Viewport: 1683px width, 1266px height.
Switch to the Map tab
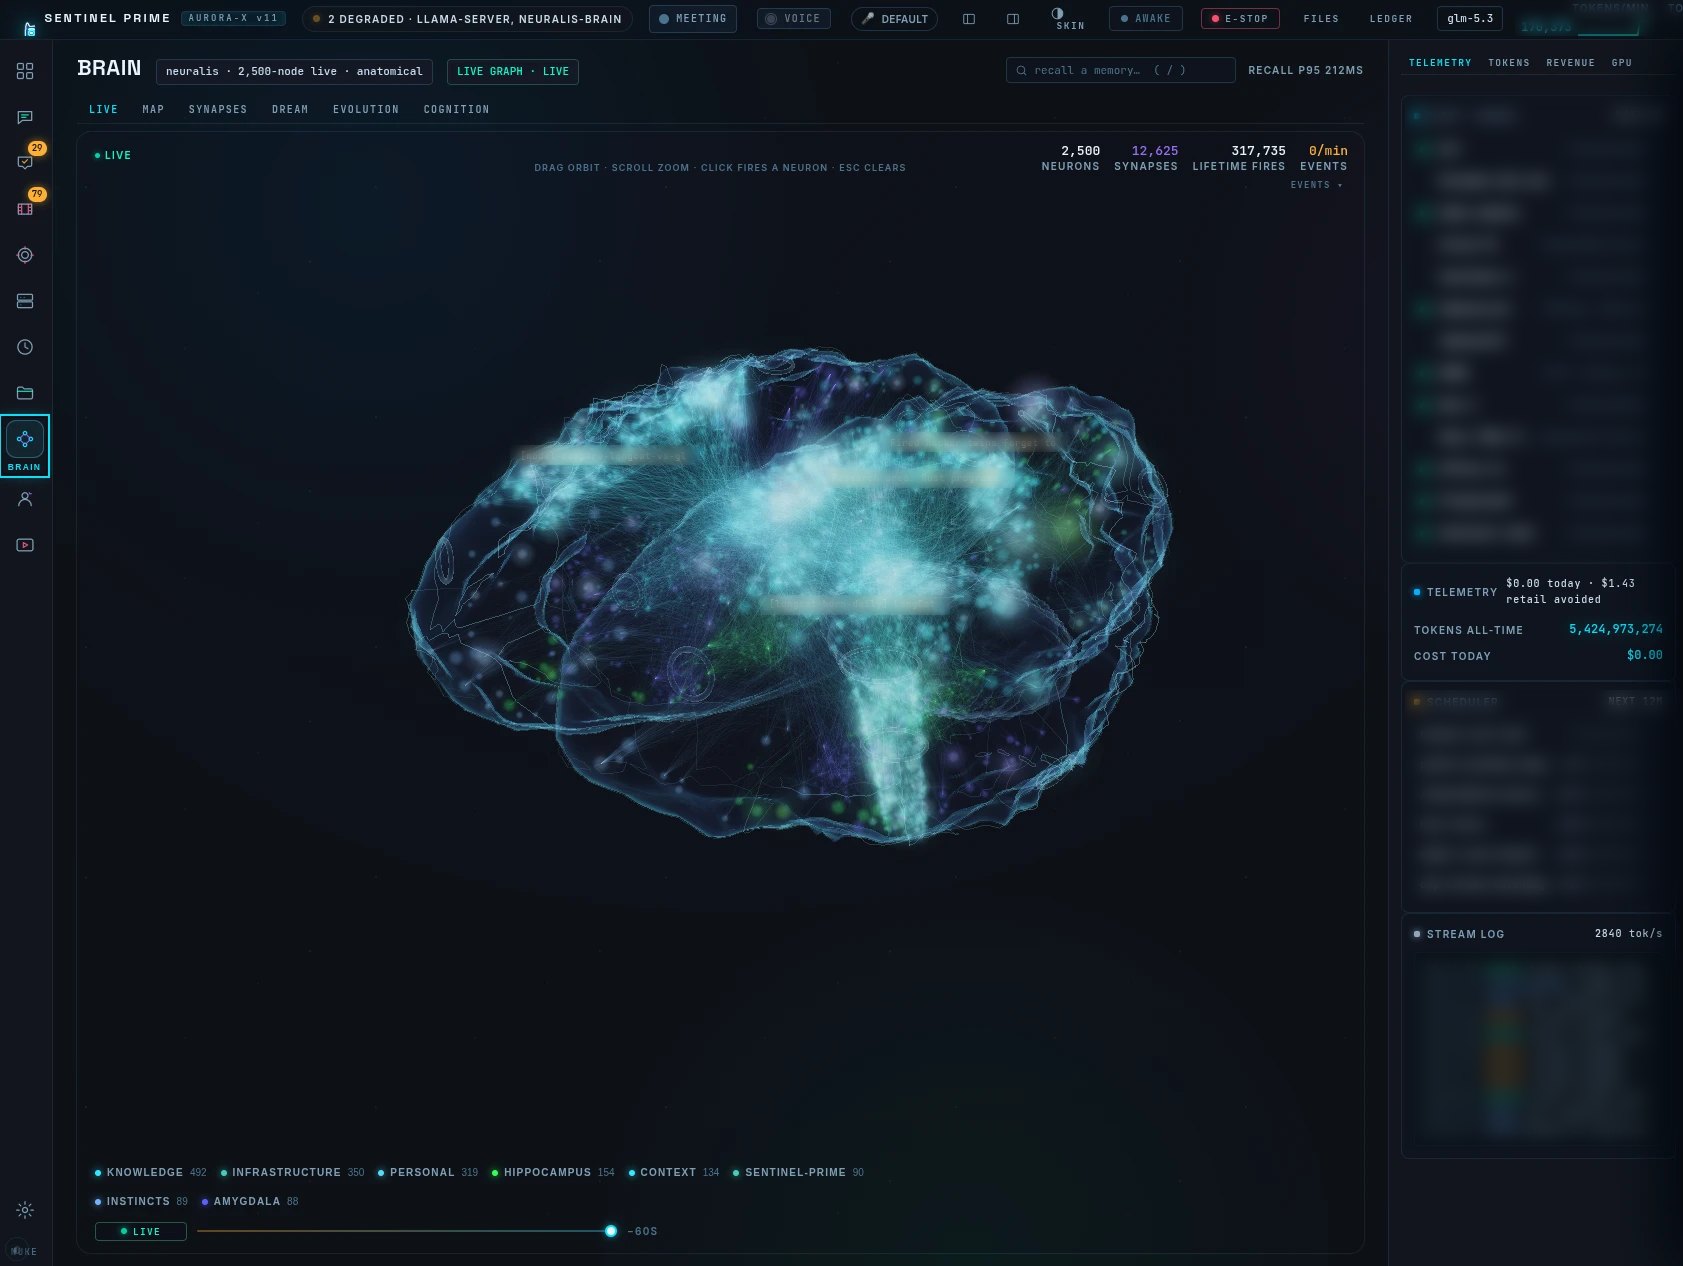click(153, 109)
